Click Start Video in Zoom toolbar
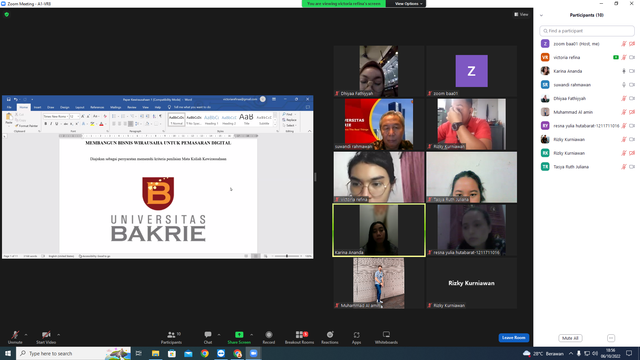640x360 pixels. (x=46, y=337)
